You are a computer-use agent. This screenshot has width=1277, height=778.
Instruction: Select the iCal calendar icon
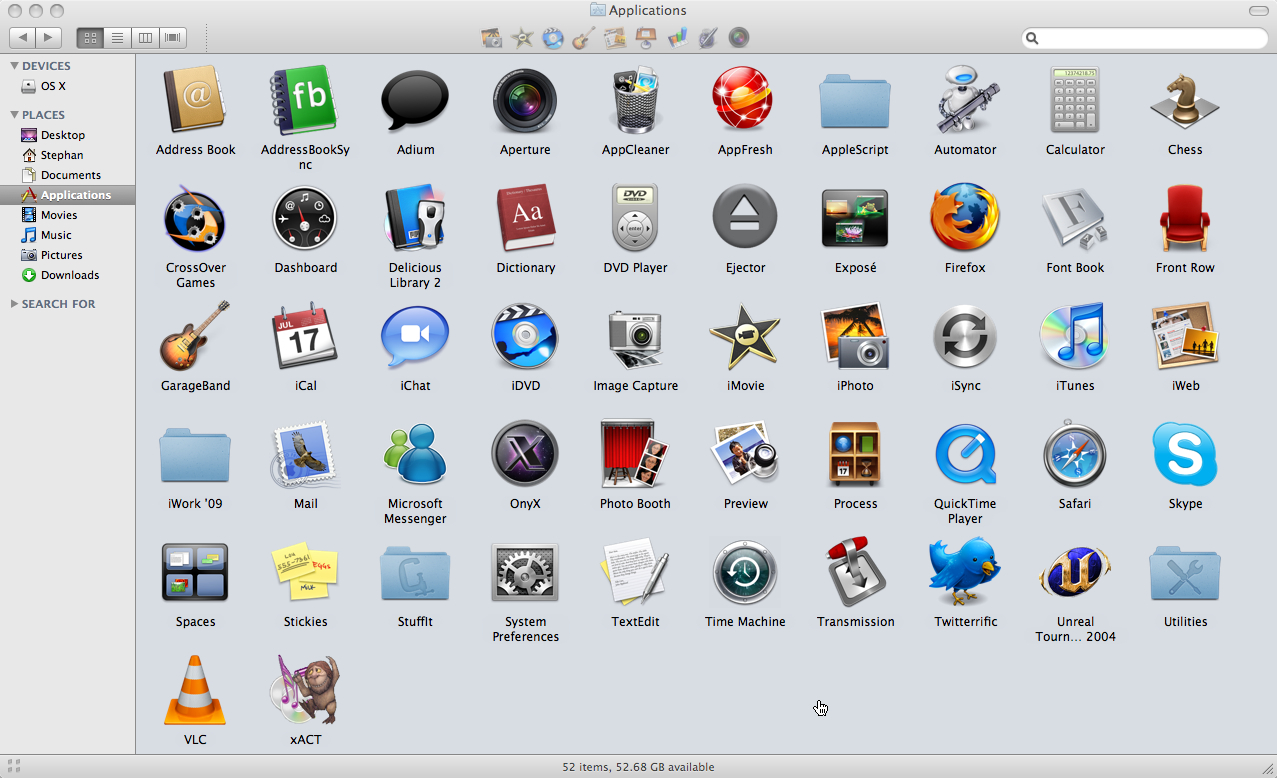[305, 336]
